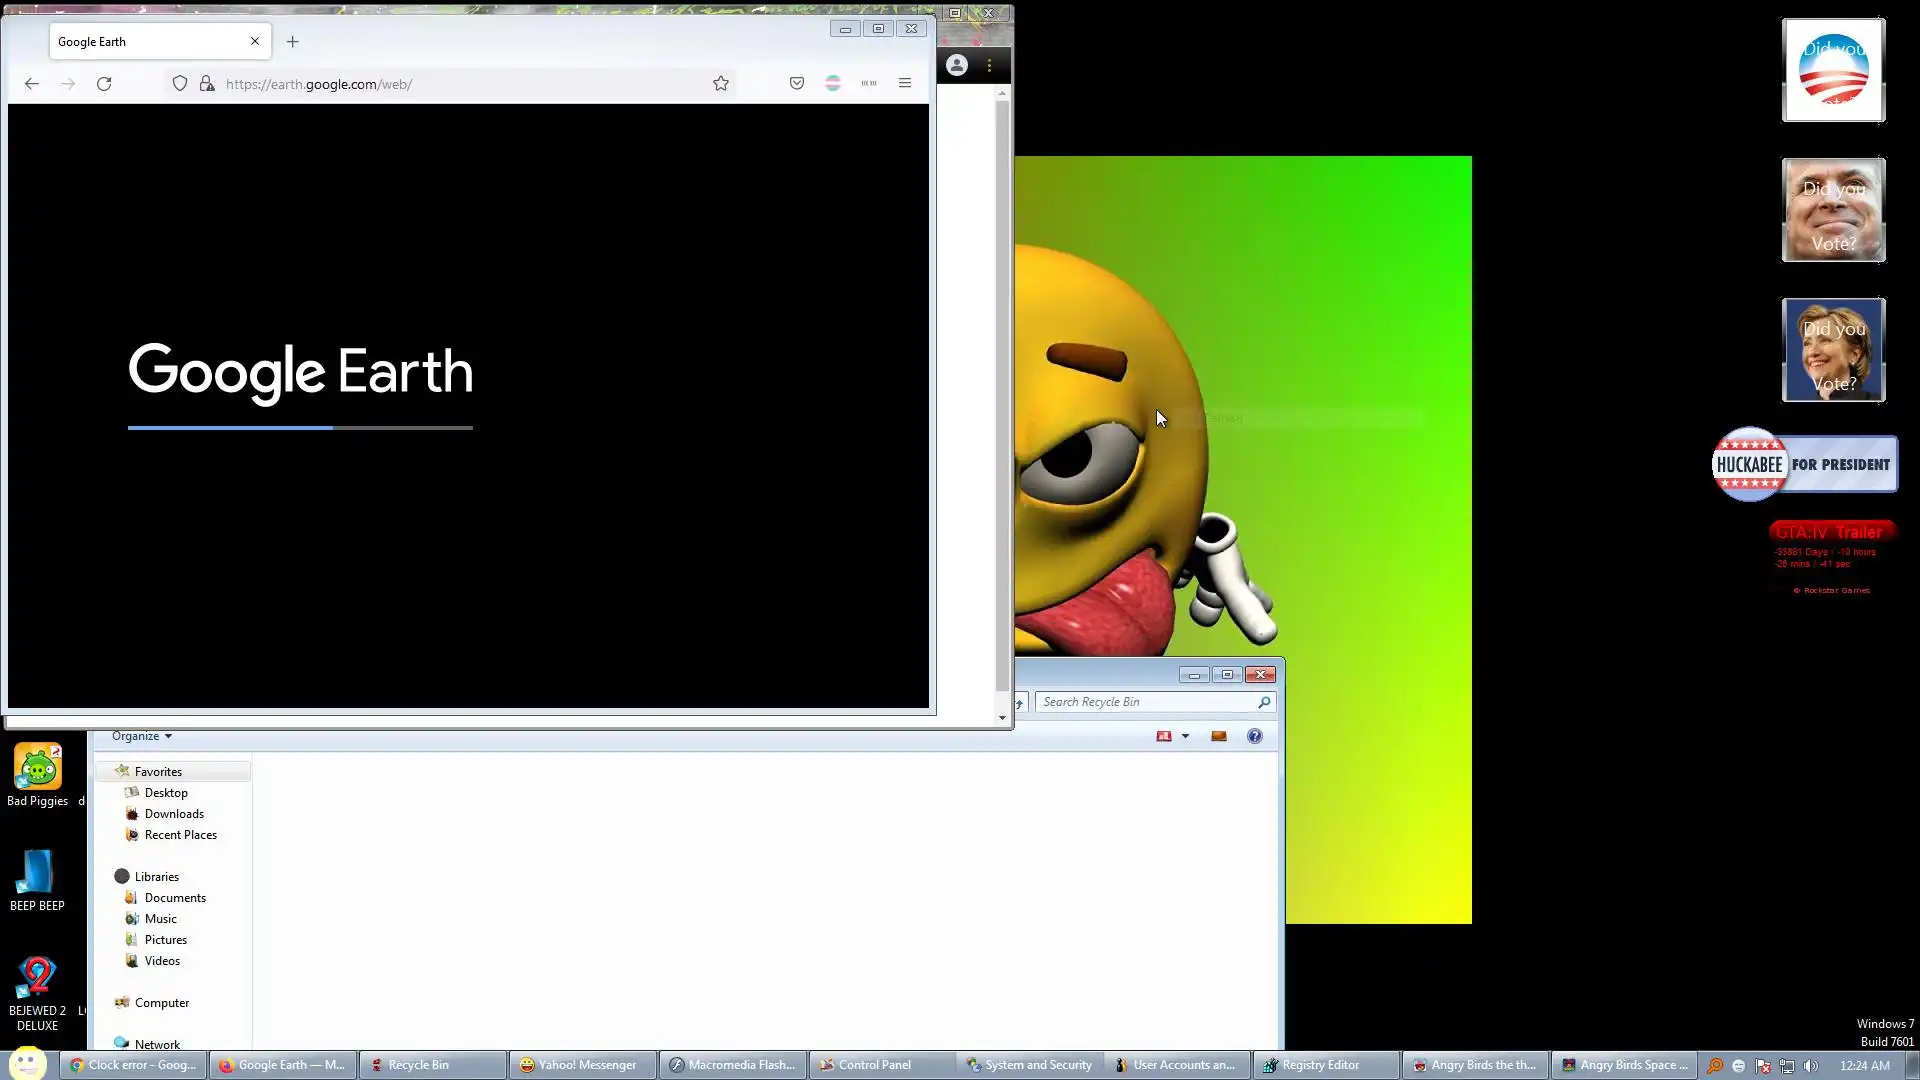Select Downloads in Favorites
This screenshot has width=1920, height=1080.
coord(174,814)
